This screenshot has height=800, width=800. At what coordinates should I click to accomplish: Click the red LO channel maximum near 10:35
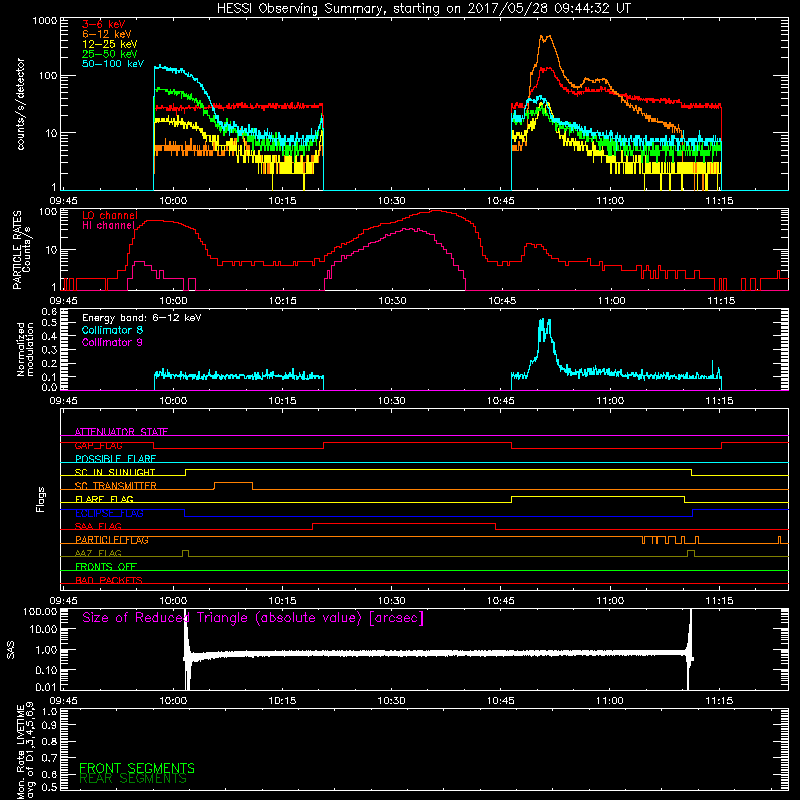tap(438, 211)
